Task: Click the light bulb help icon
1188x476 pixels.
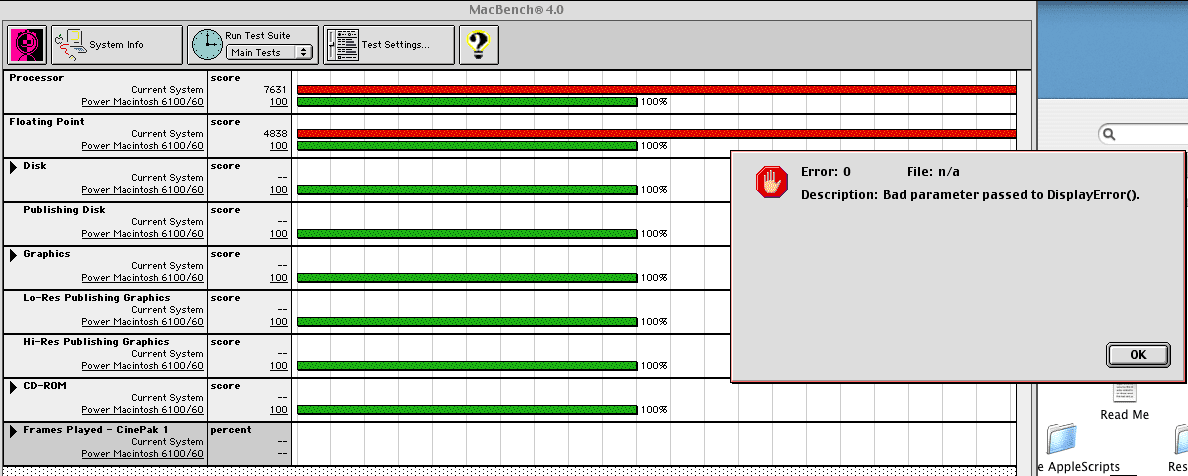Action: pos(479,45)
